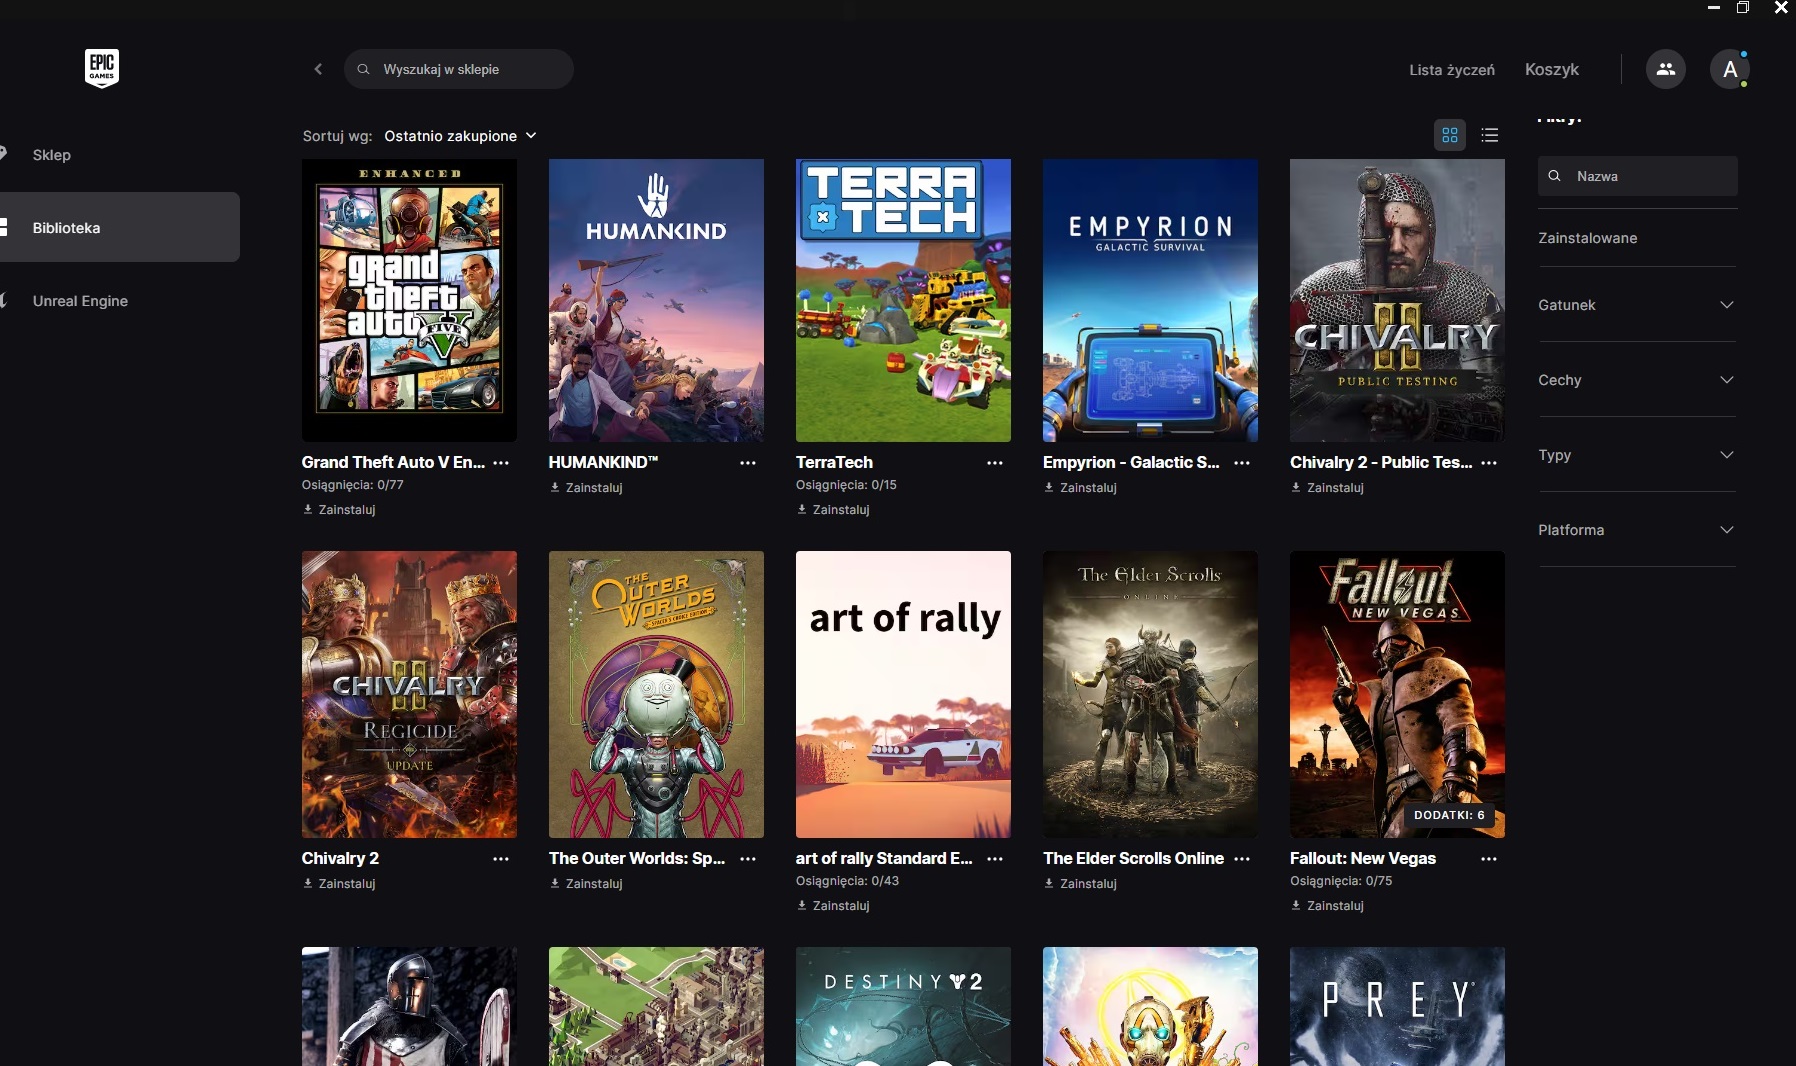The height and width of the screenshot is (1066, 1796).
Task: Open the Fallout New Vegas cover
Action: tap(1397, 694)
